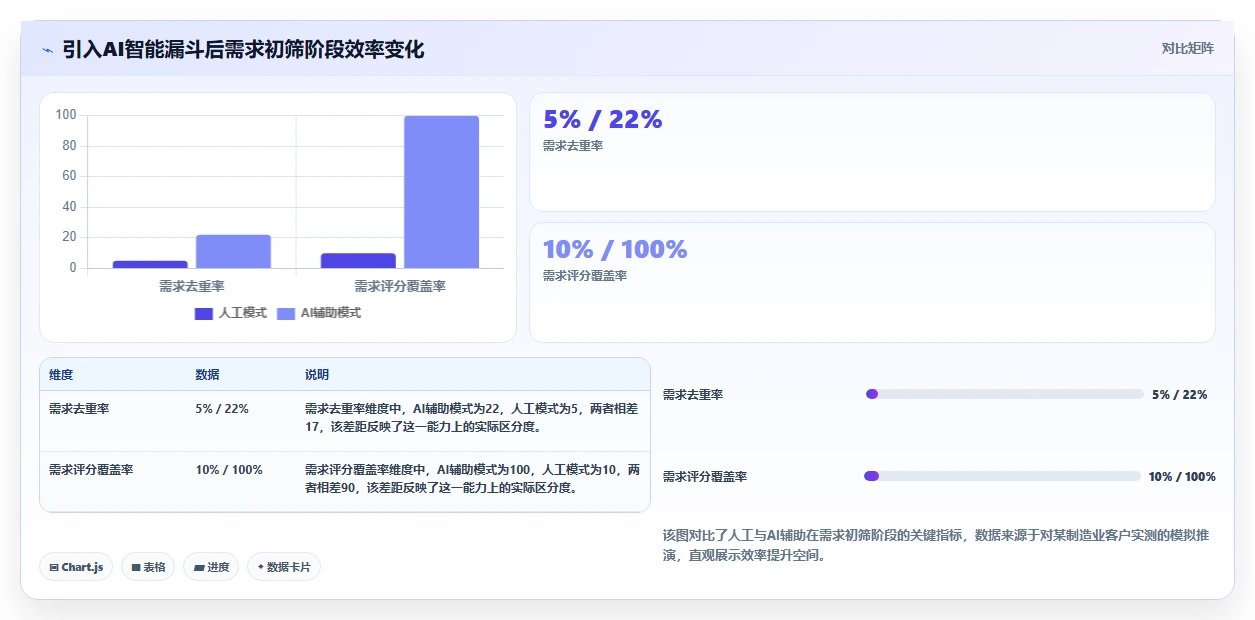
Task: Click the 需求评分覆盖率 progress bar
Action: (1002, 476)
